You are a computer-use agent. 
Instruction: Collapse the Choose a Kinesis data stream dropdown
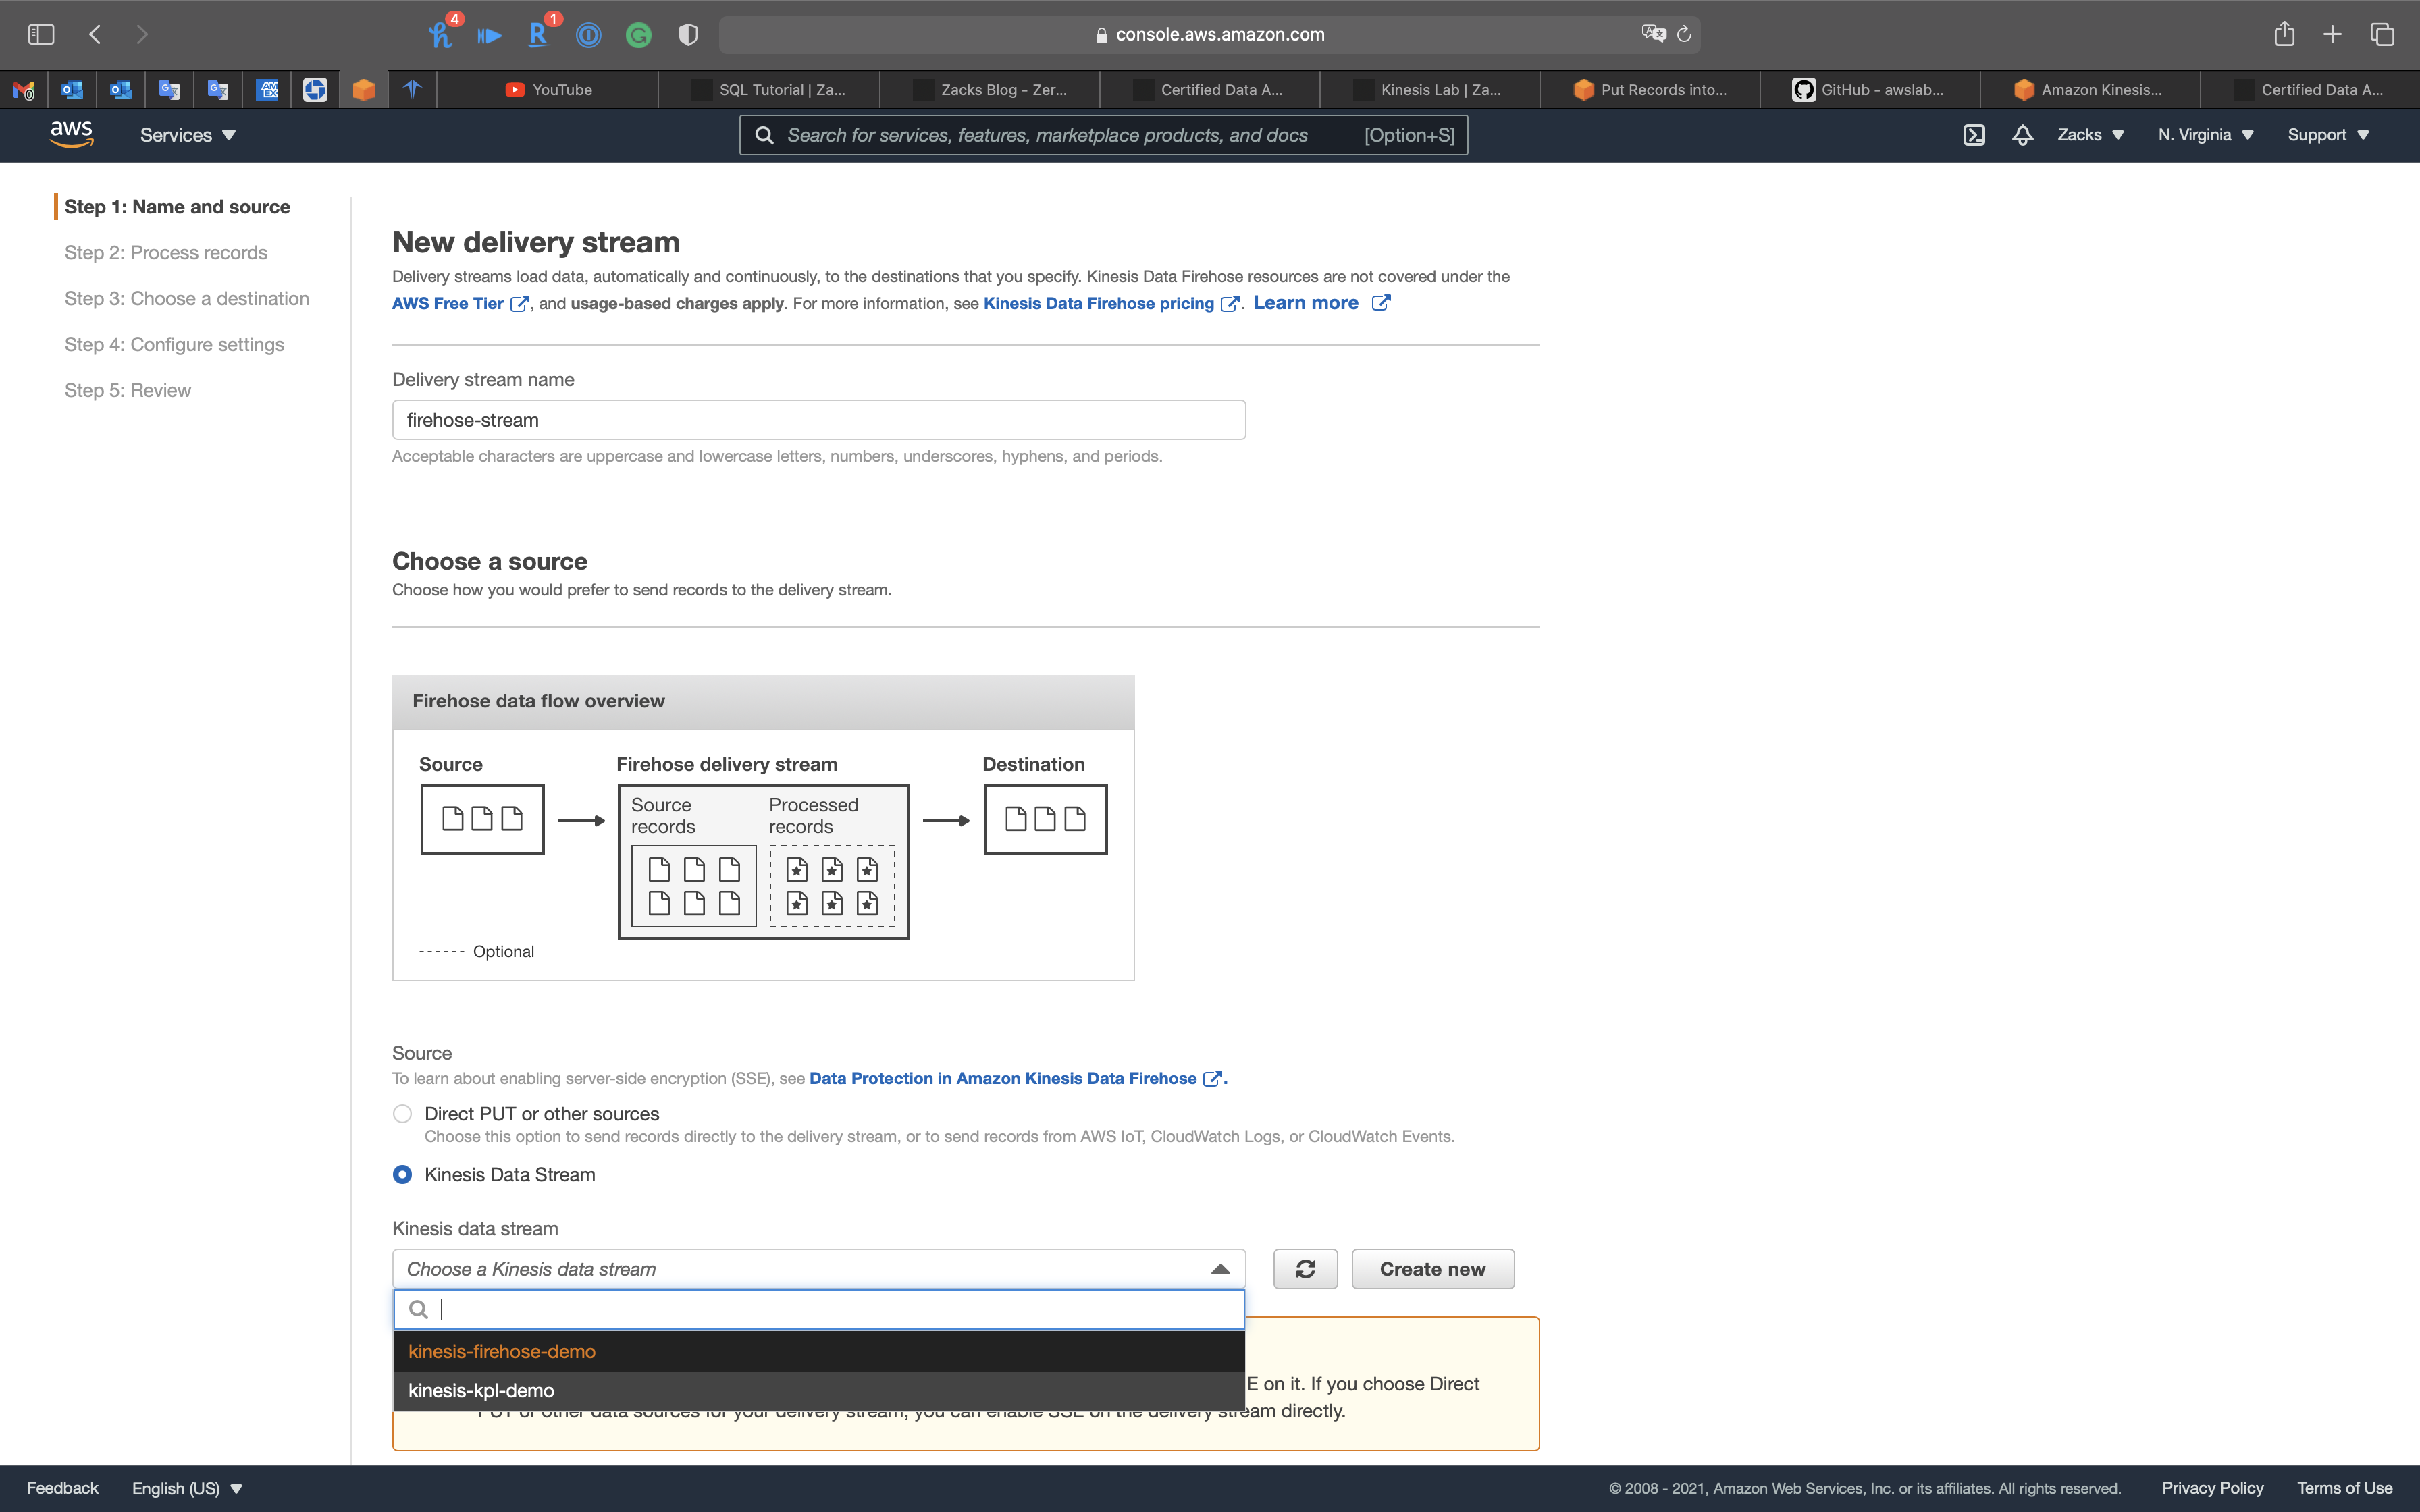[x=1220, y=1269]
